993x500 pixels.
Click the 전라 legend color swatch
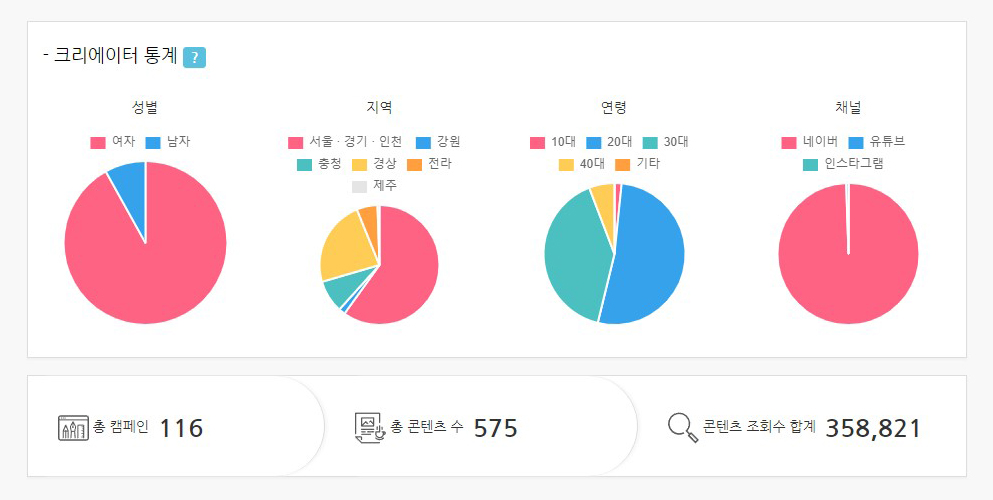point(414,164)
